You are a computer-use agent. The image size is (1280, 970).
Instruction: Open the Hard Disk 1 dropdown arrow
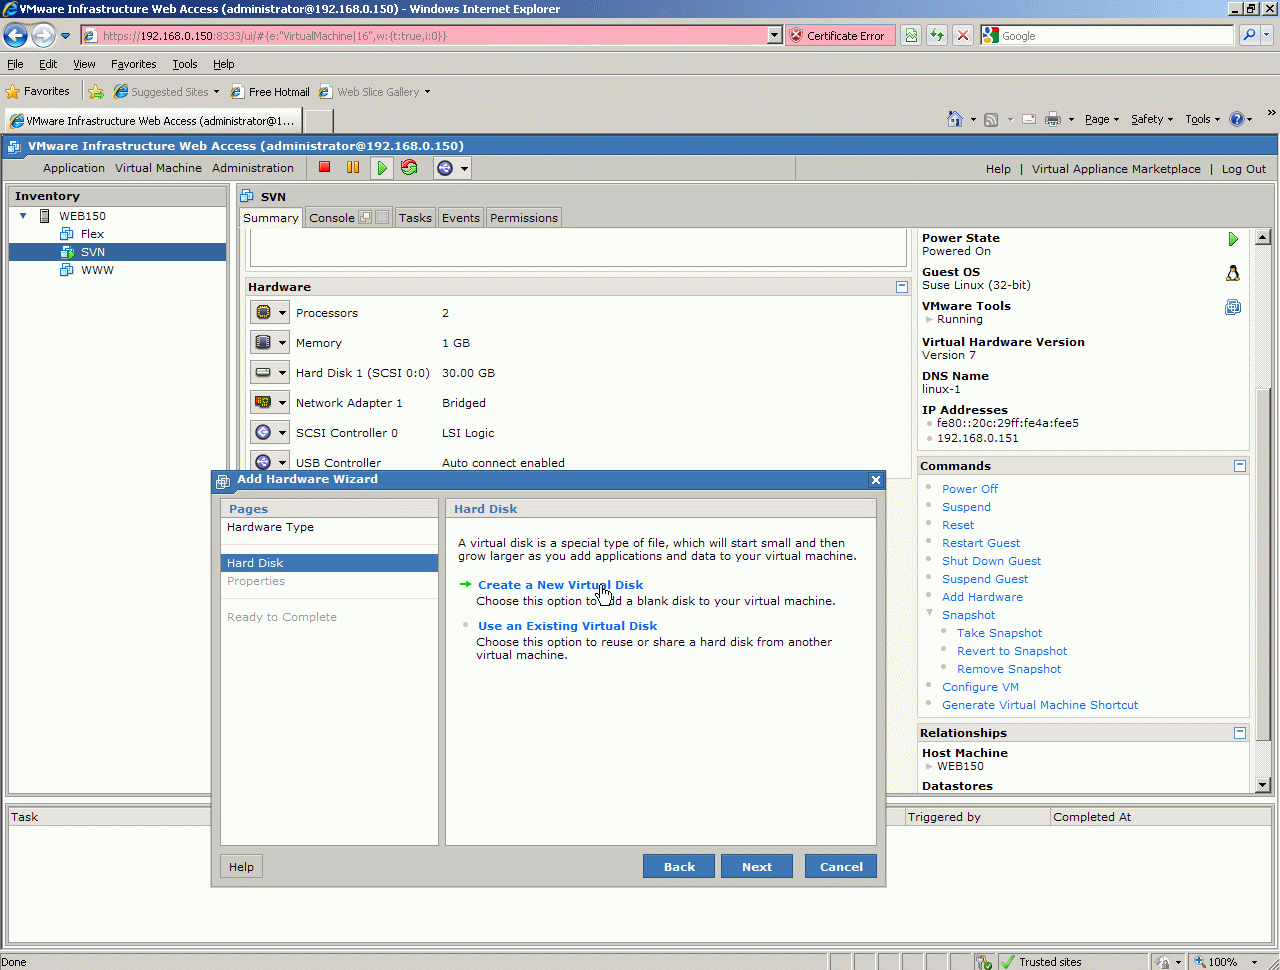pyautogui.click(x=282, y=373)
